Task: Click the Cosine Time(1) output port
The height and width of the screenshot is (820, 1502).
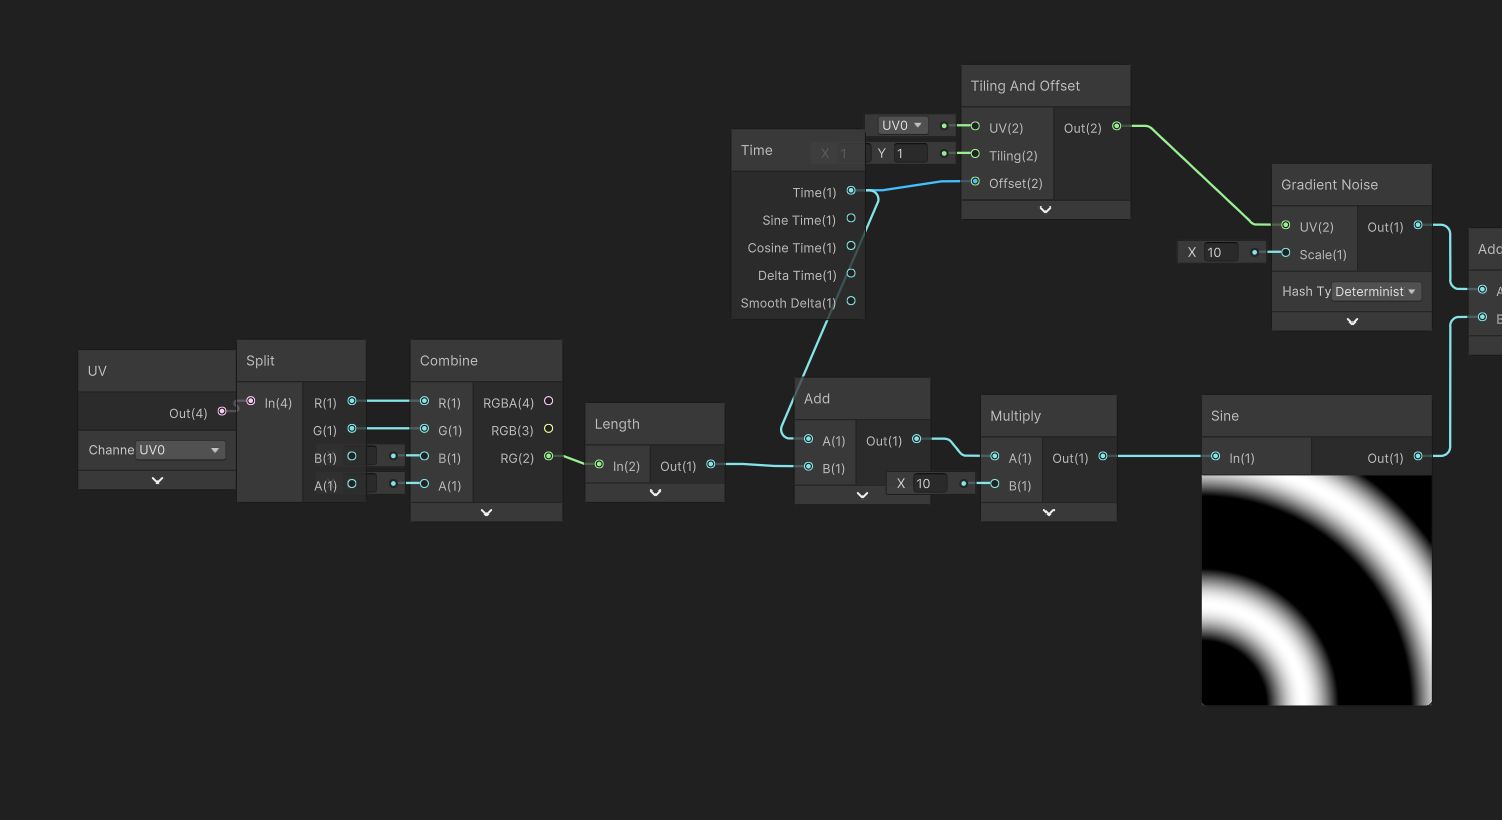Action: [851, 246]
